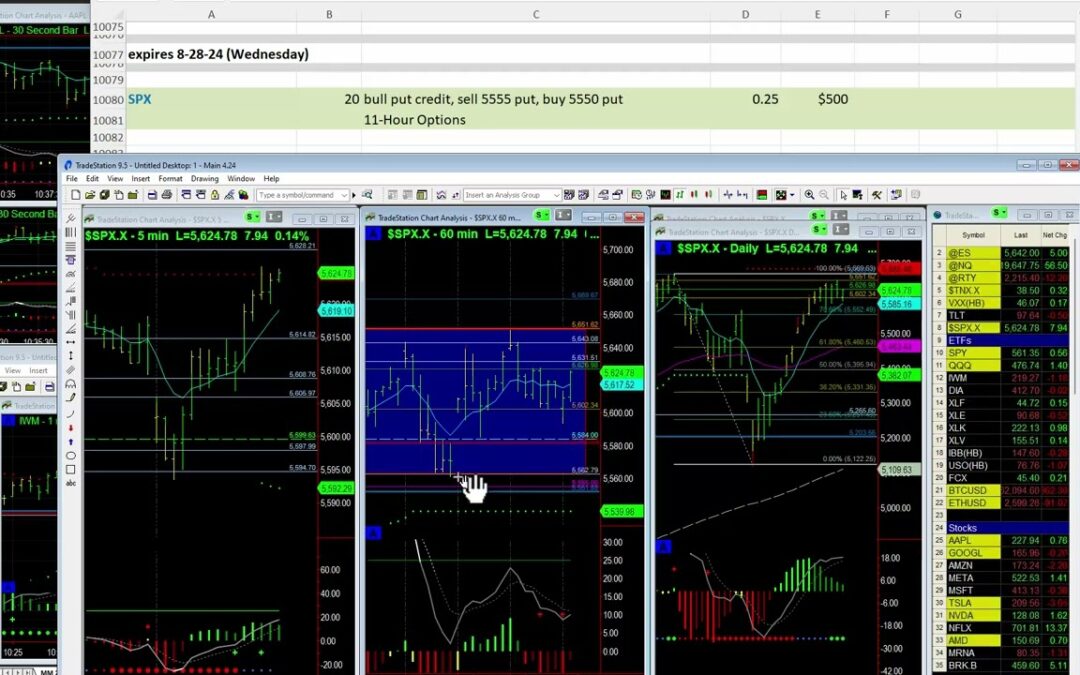Select the arc drawing tool
1080x675 pixels.
click(x=70, y=413)
